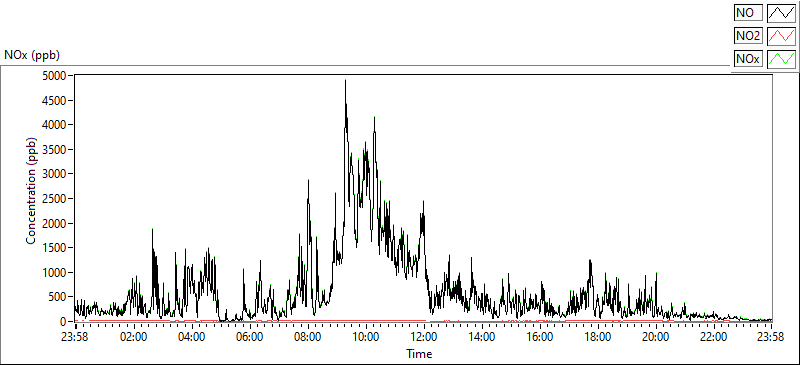Click the Time axis label

pos(419,354)
